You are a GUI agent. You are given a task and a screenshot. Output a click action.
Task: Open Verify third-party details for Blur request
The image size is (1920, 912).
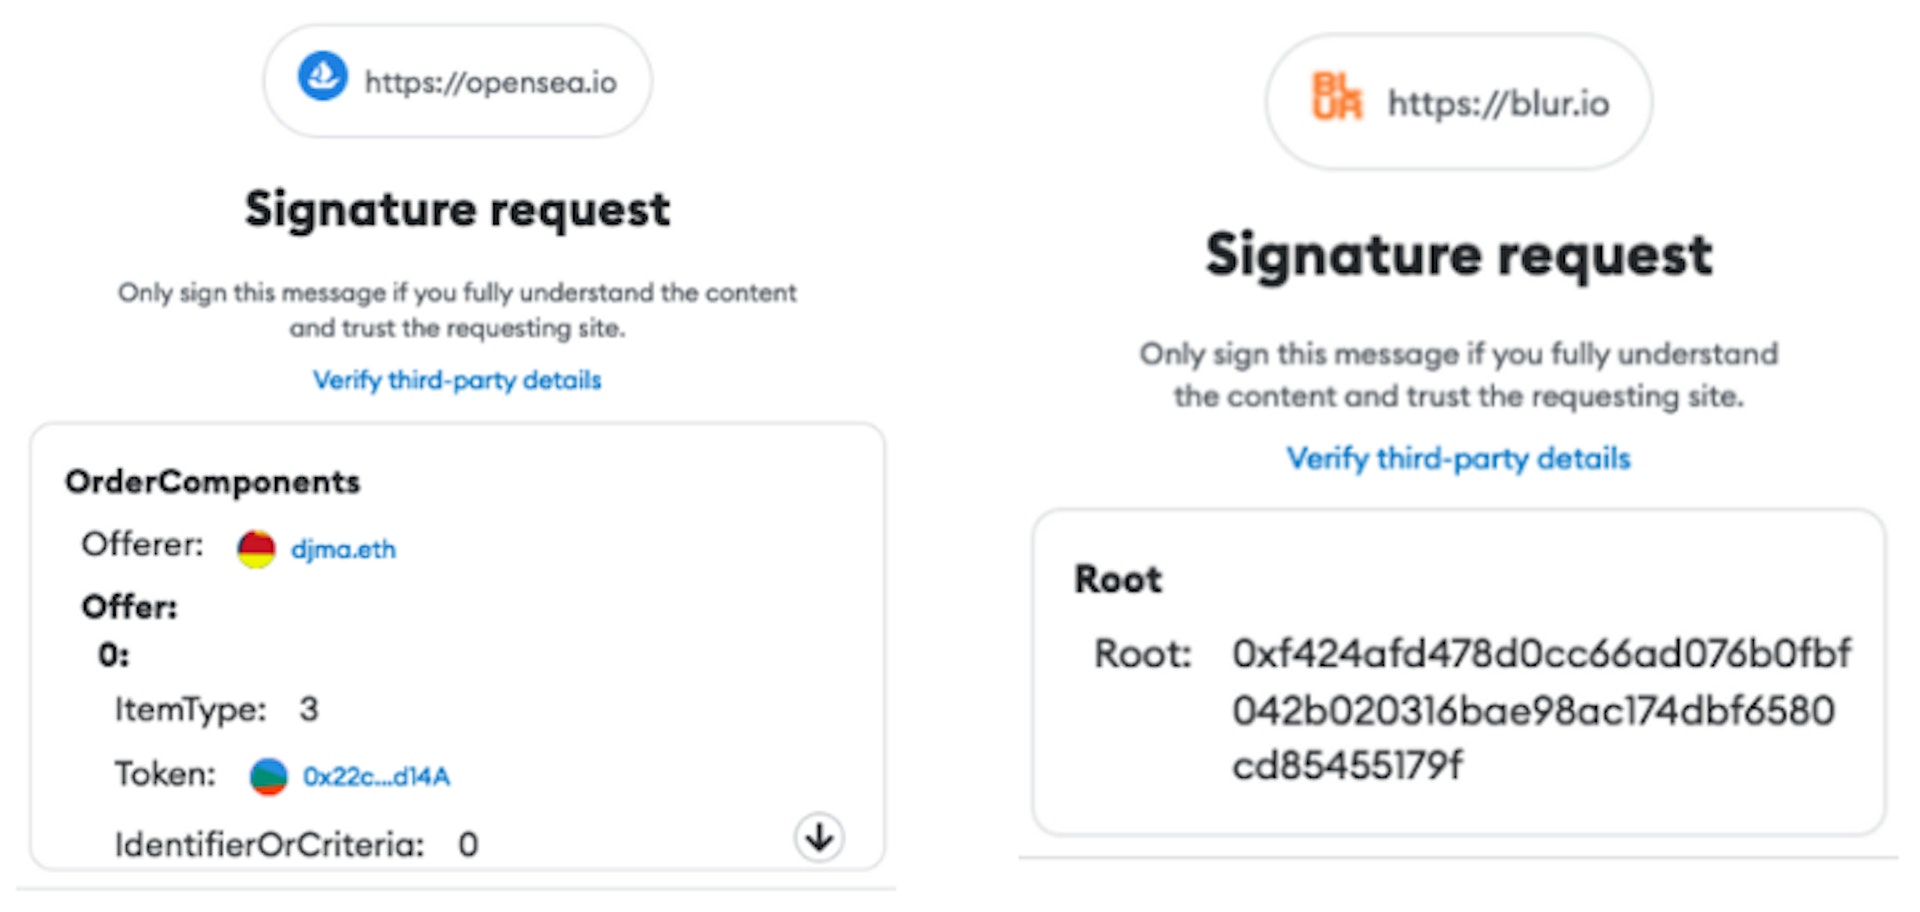pyautogui.click(x=1458, y=458)
